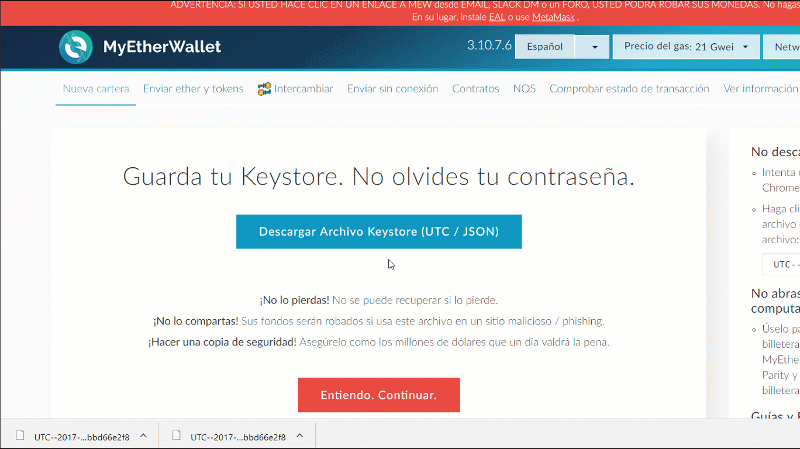Screen dimensions: 800x449
Task: Follow the EAL link in warning
Action: (496, 17)
